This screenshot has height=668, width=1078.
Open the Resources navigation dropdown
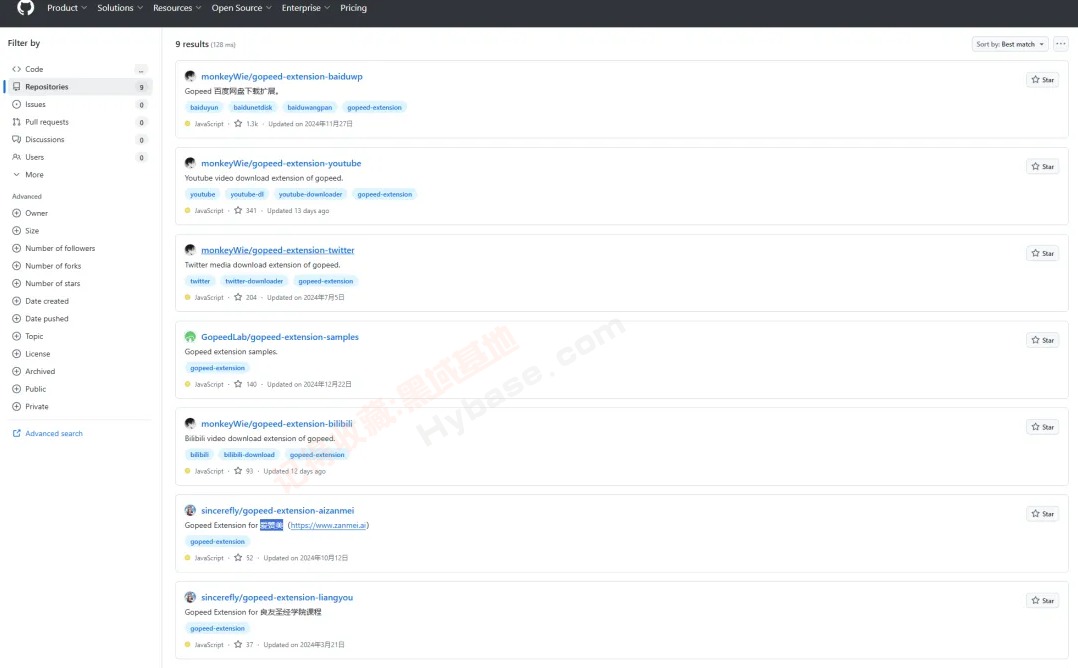point(177,8)
